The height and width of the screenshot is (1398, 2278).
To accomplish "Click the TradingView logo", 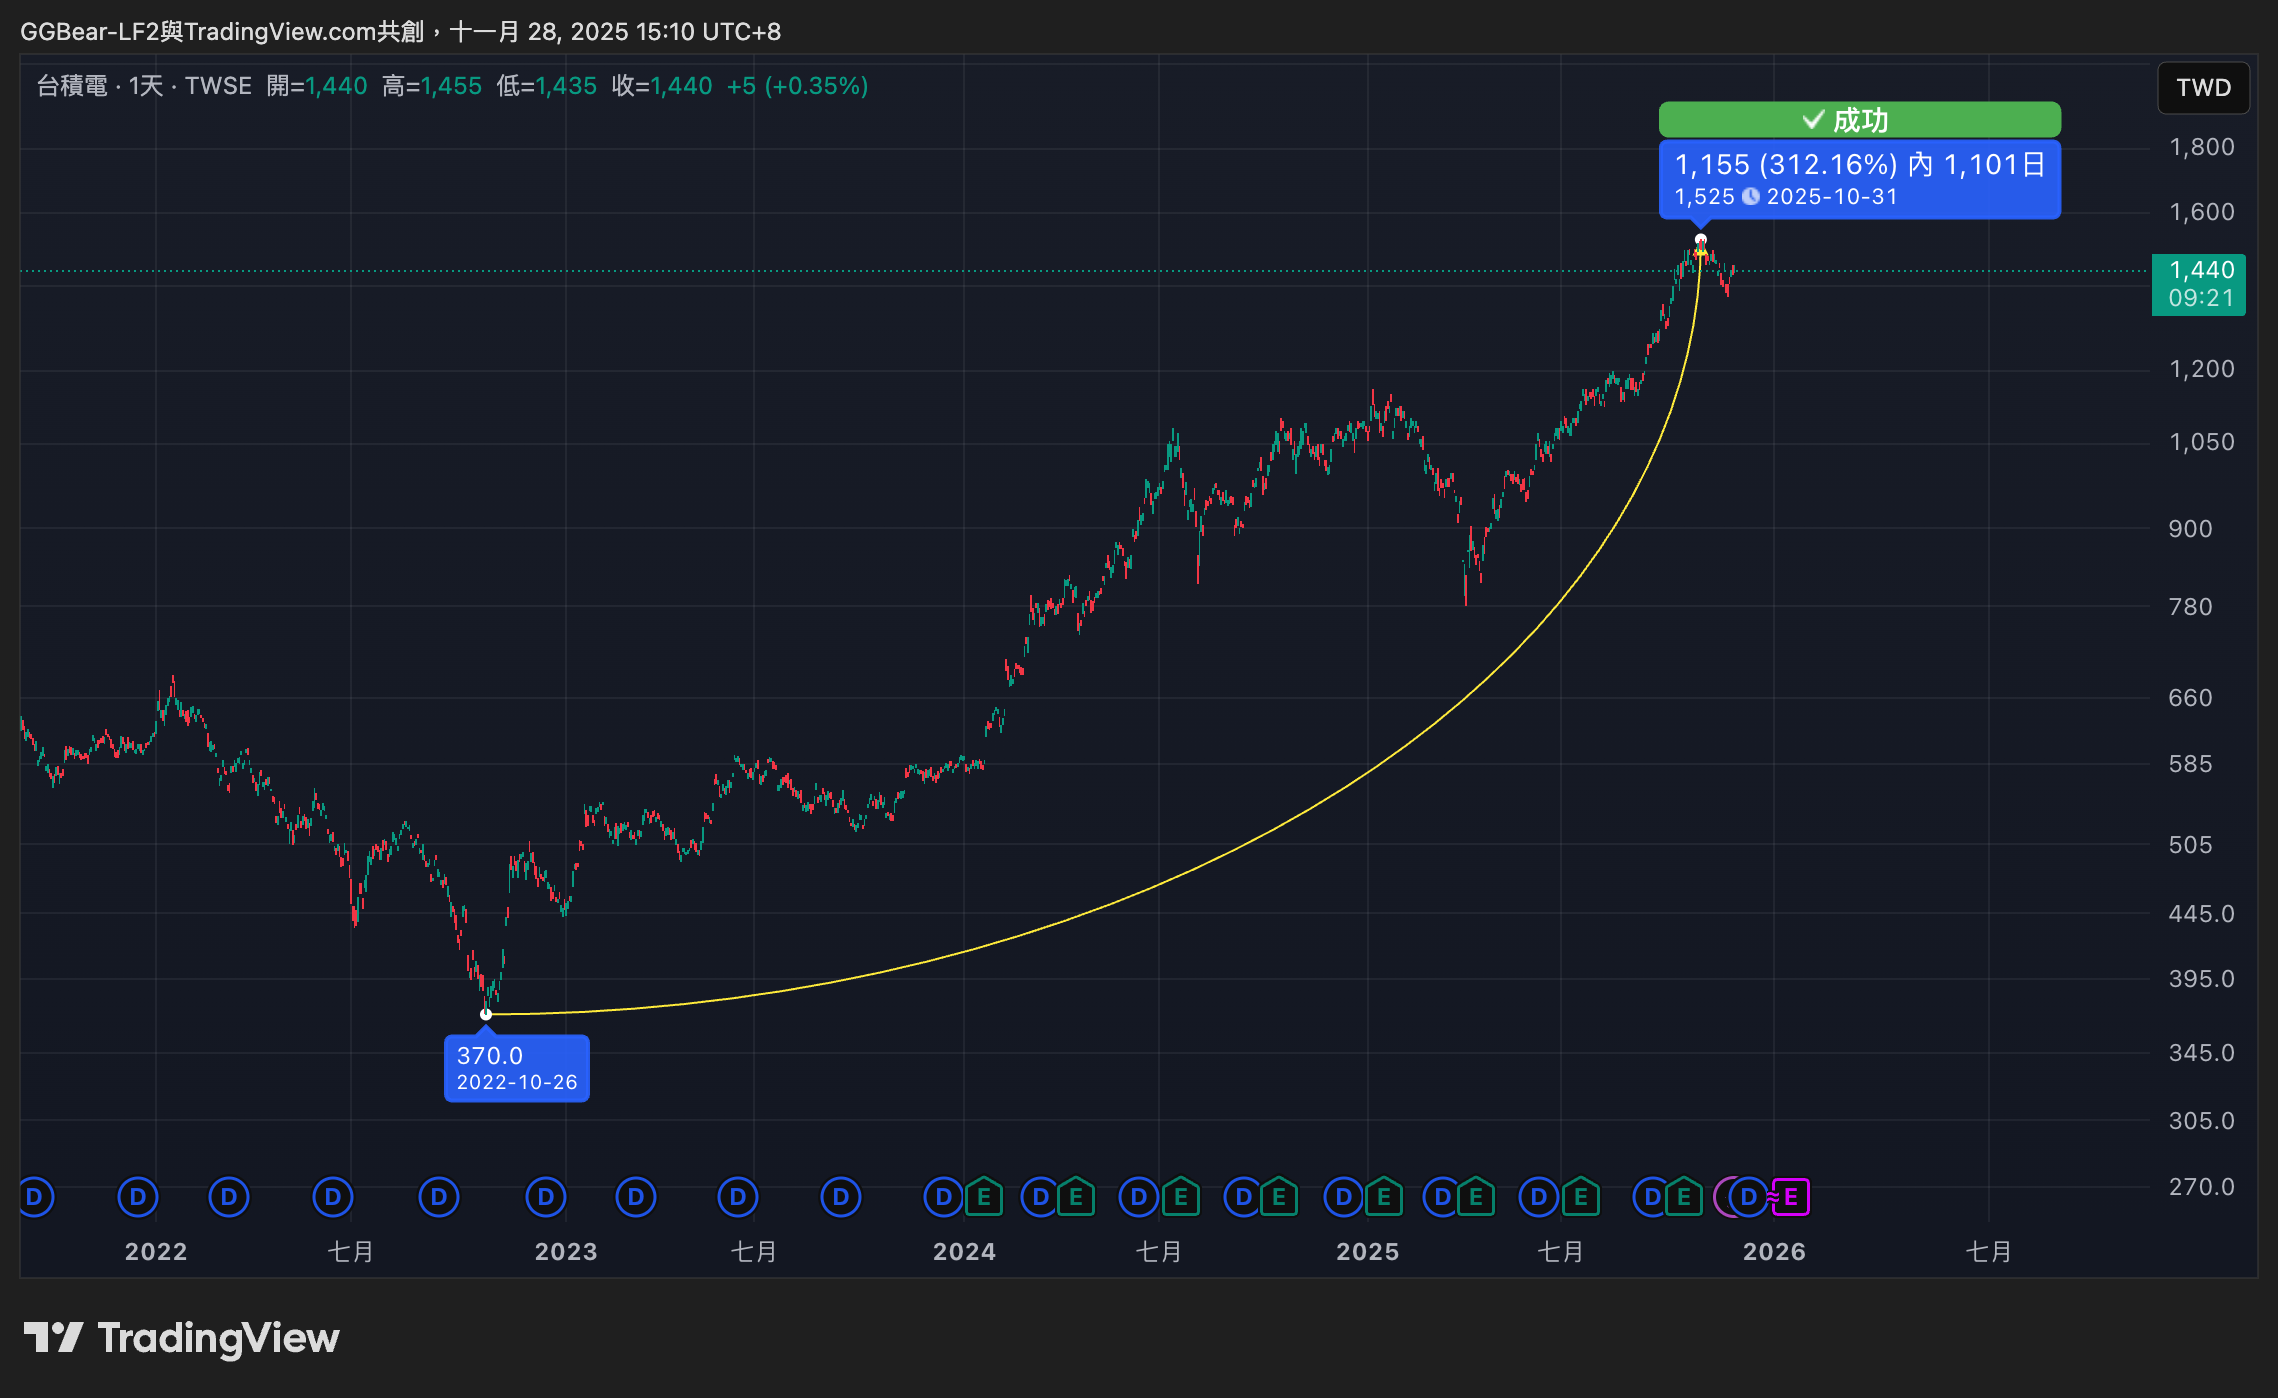I will click(182, 1338).
